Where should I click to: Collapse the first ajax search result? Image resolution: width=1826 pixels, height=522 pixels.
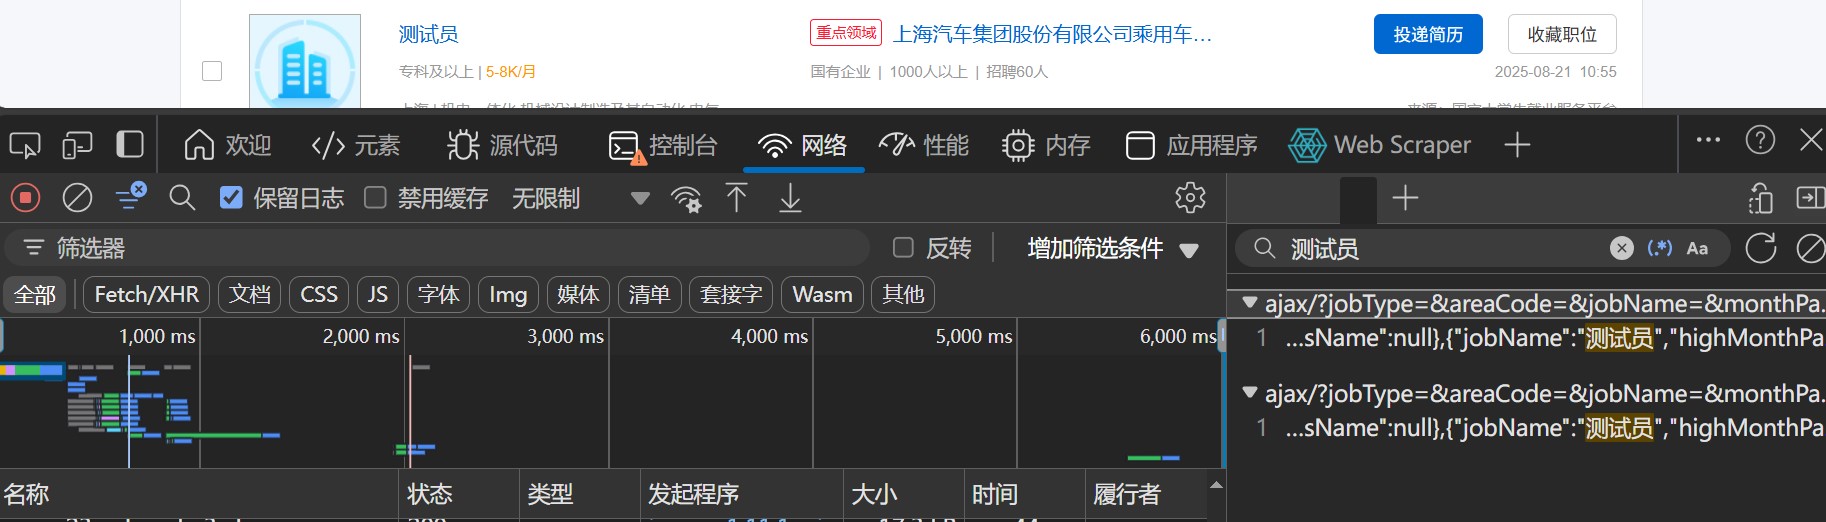coord(1249,302)
